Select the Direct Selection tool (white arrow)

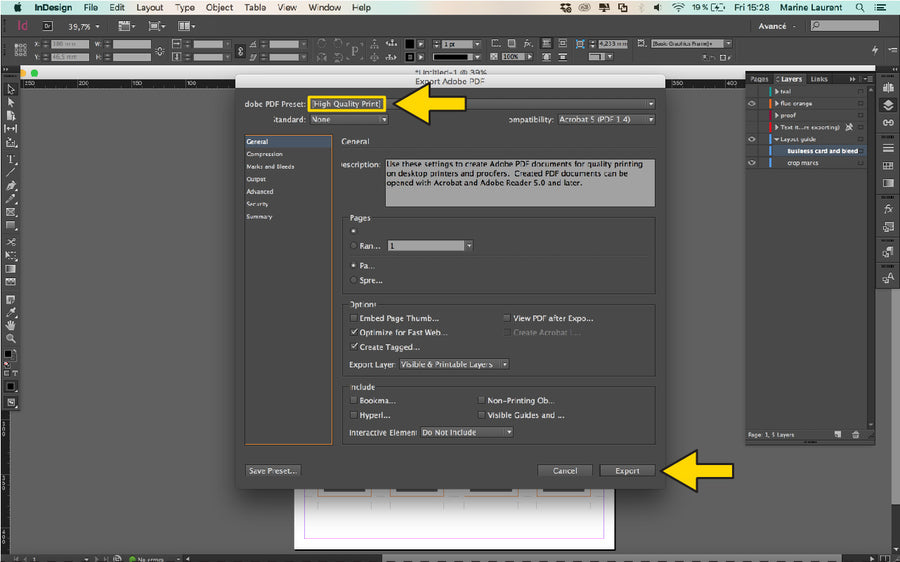tap(10, 102)
